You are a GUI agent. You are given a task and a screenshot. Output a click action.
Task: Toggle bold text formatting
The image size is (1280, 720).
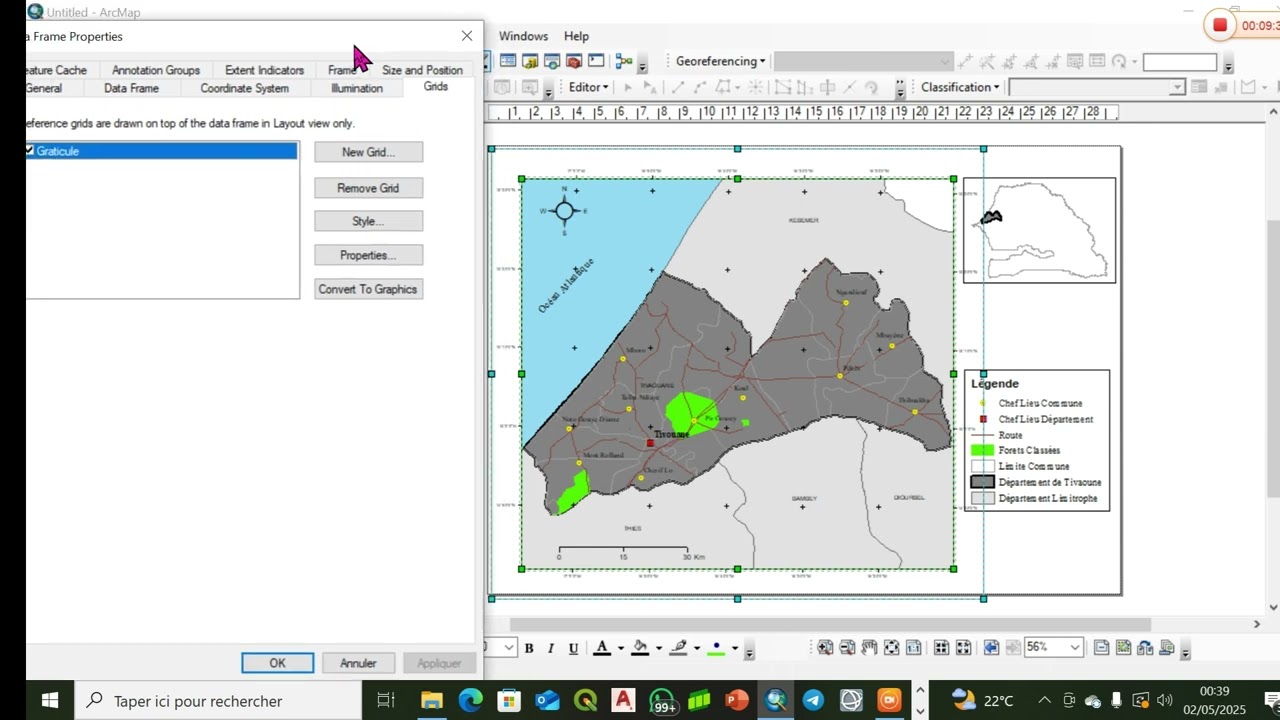[529, 648]
